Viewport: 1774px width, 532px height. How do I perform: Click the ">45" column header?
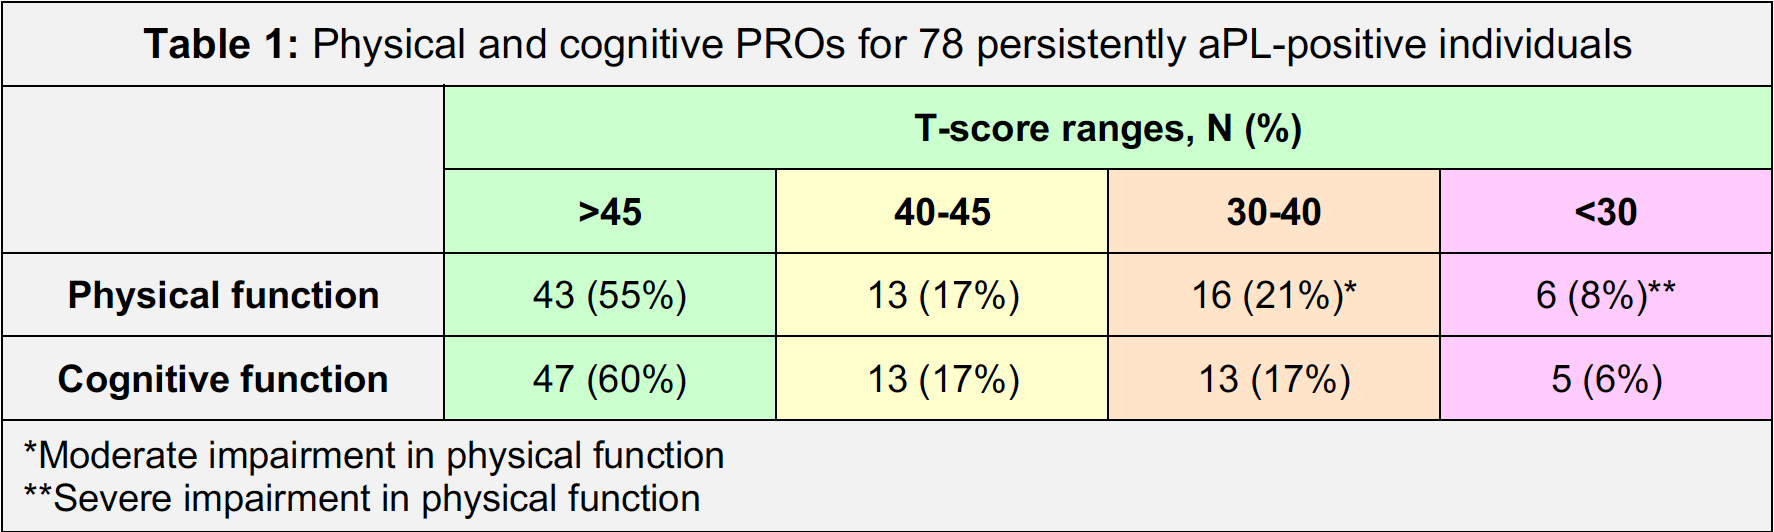coord(610,212)
